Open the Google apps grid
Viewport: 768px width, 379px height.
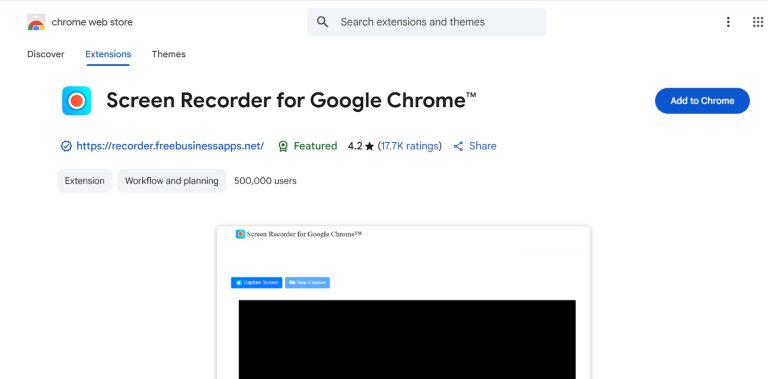point(757,22)
